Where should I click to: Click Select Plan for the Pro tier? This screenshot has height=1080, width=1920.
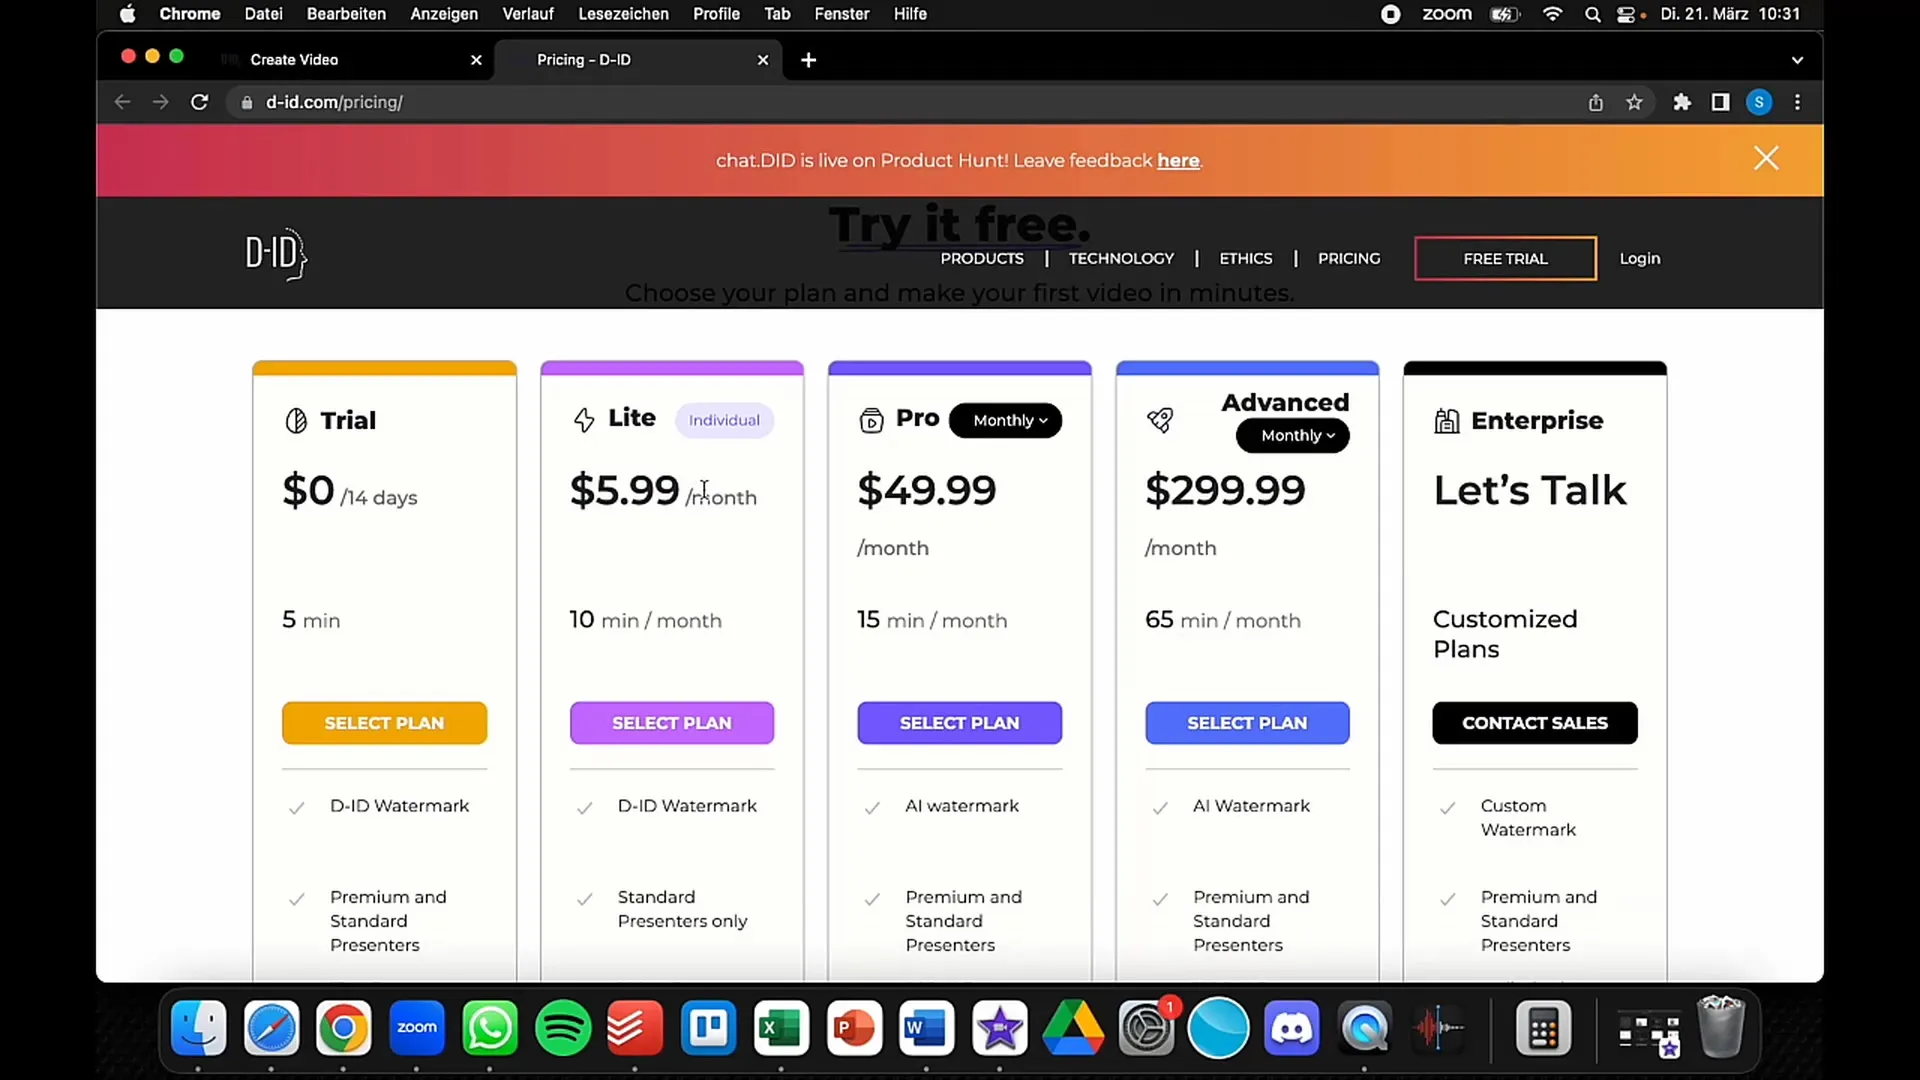tap(959, 723)
